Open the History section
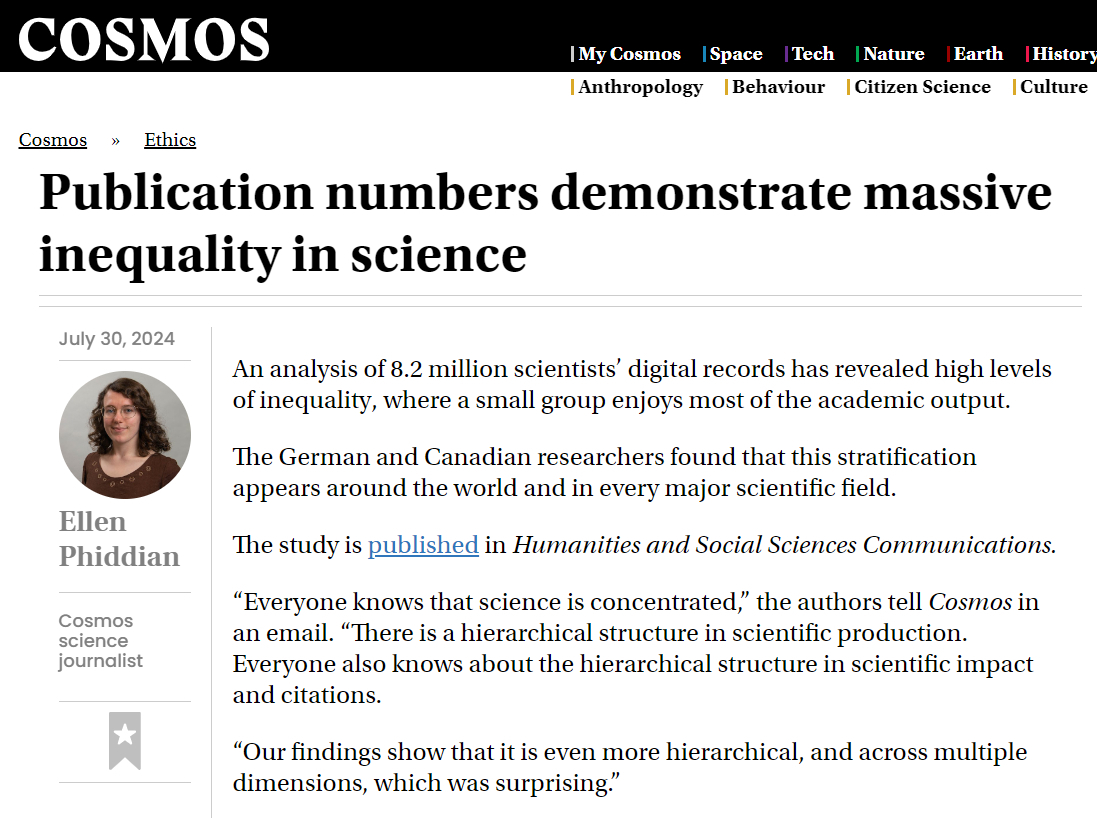 coord(1063,54)
